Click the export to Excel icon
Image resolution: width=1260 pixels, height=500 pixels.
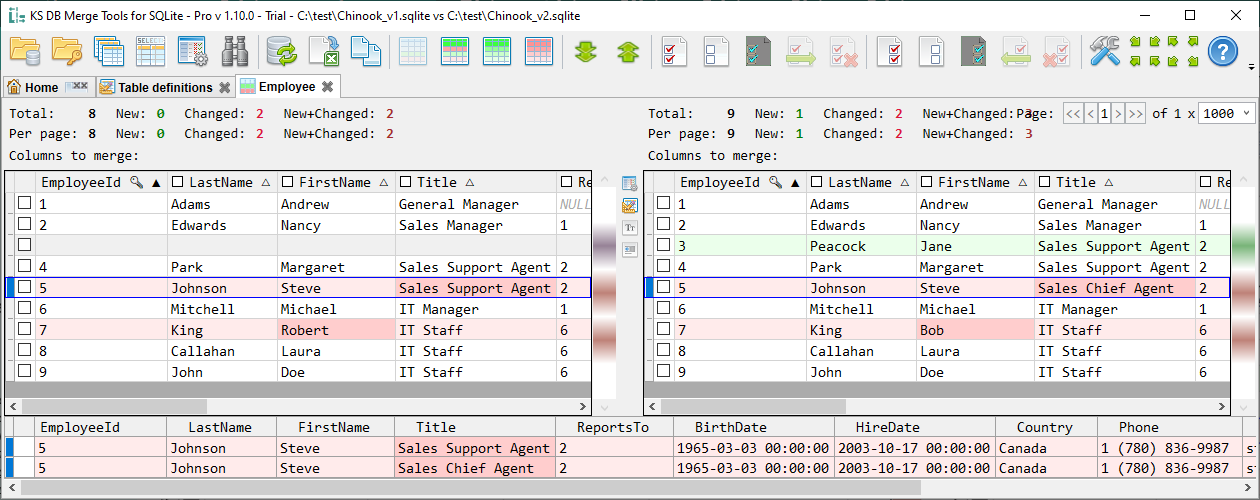324,50
